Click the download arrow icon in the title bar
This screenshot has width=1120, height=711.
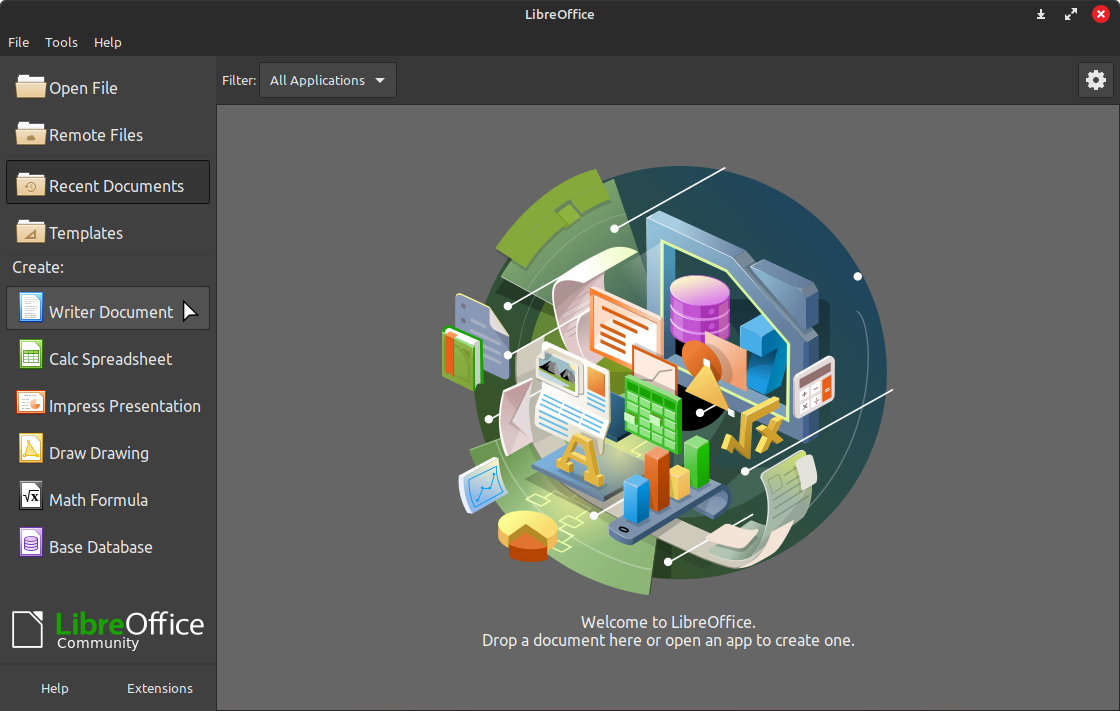click(1041, 14)
